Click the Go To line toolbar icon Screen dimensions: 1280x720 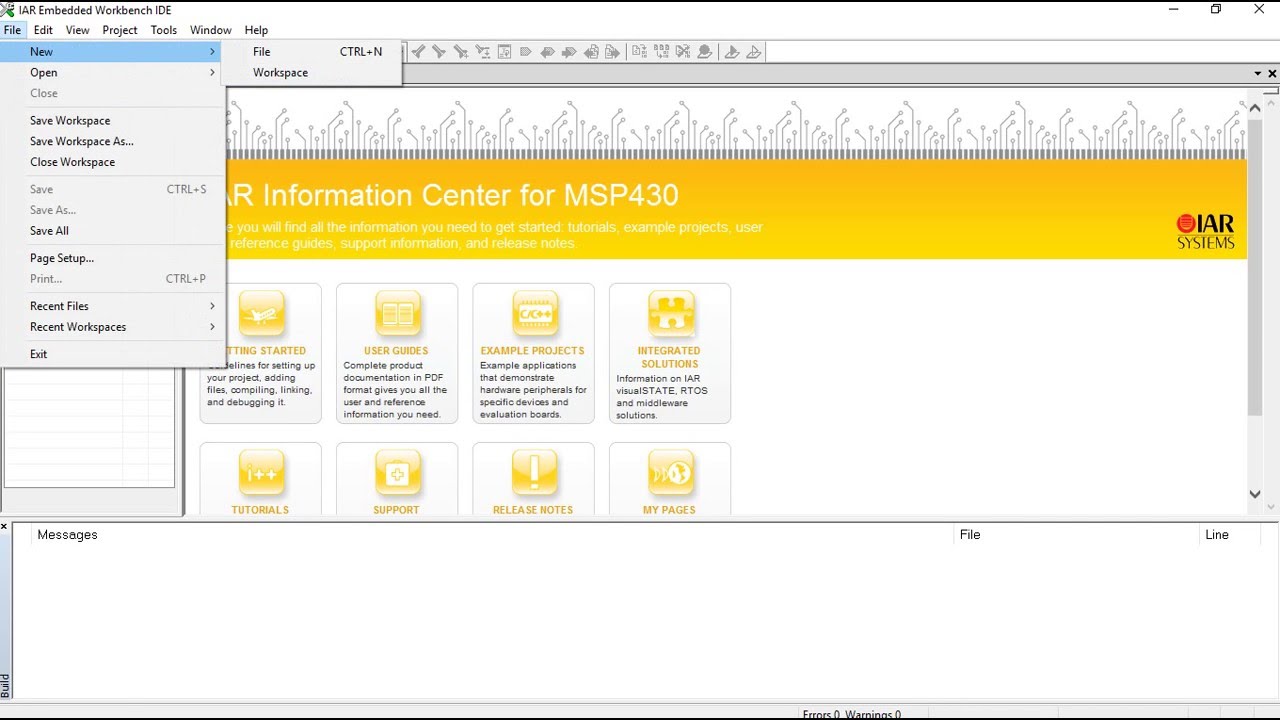504,52
